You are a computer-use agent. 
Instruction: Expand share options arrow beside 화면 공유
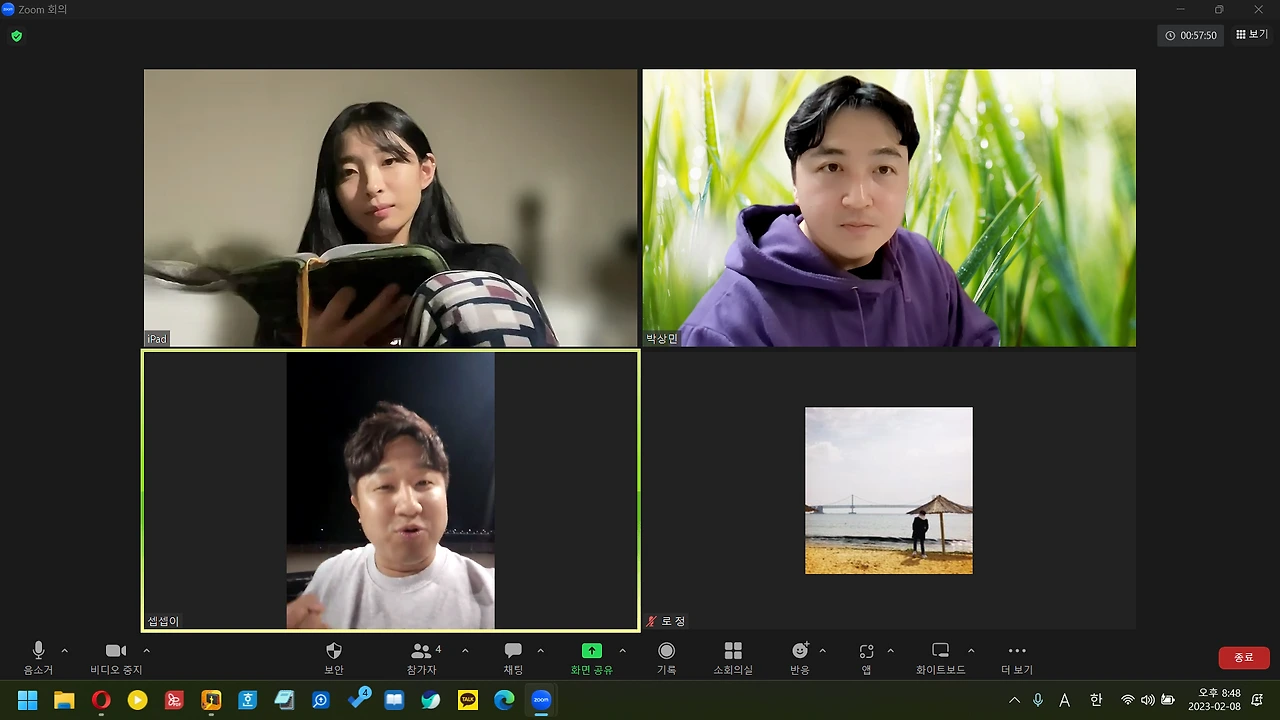[x=622, y=651]
